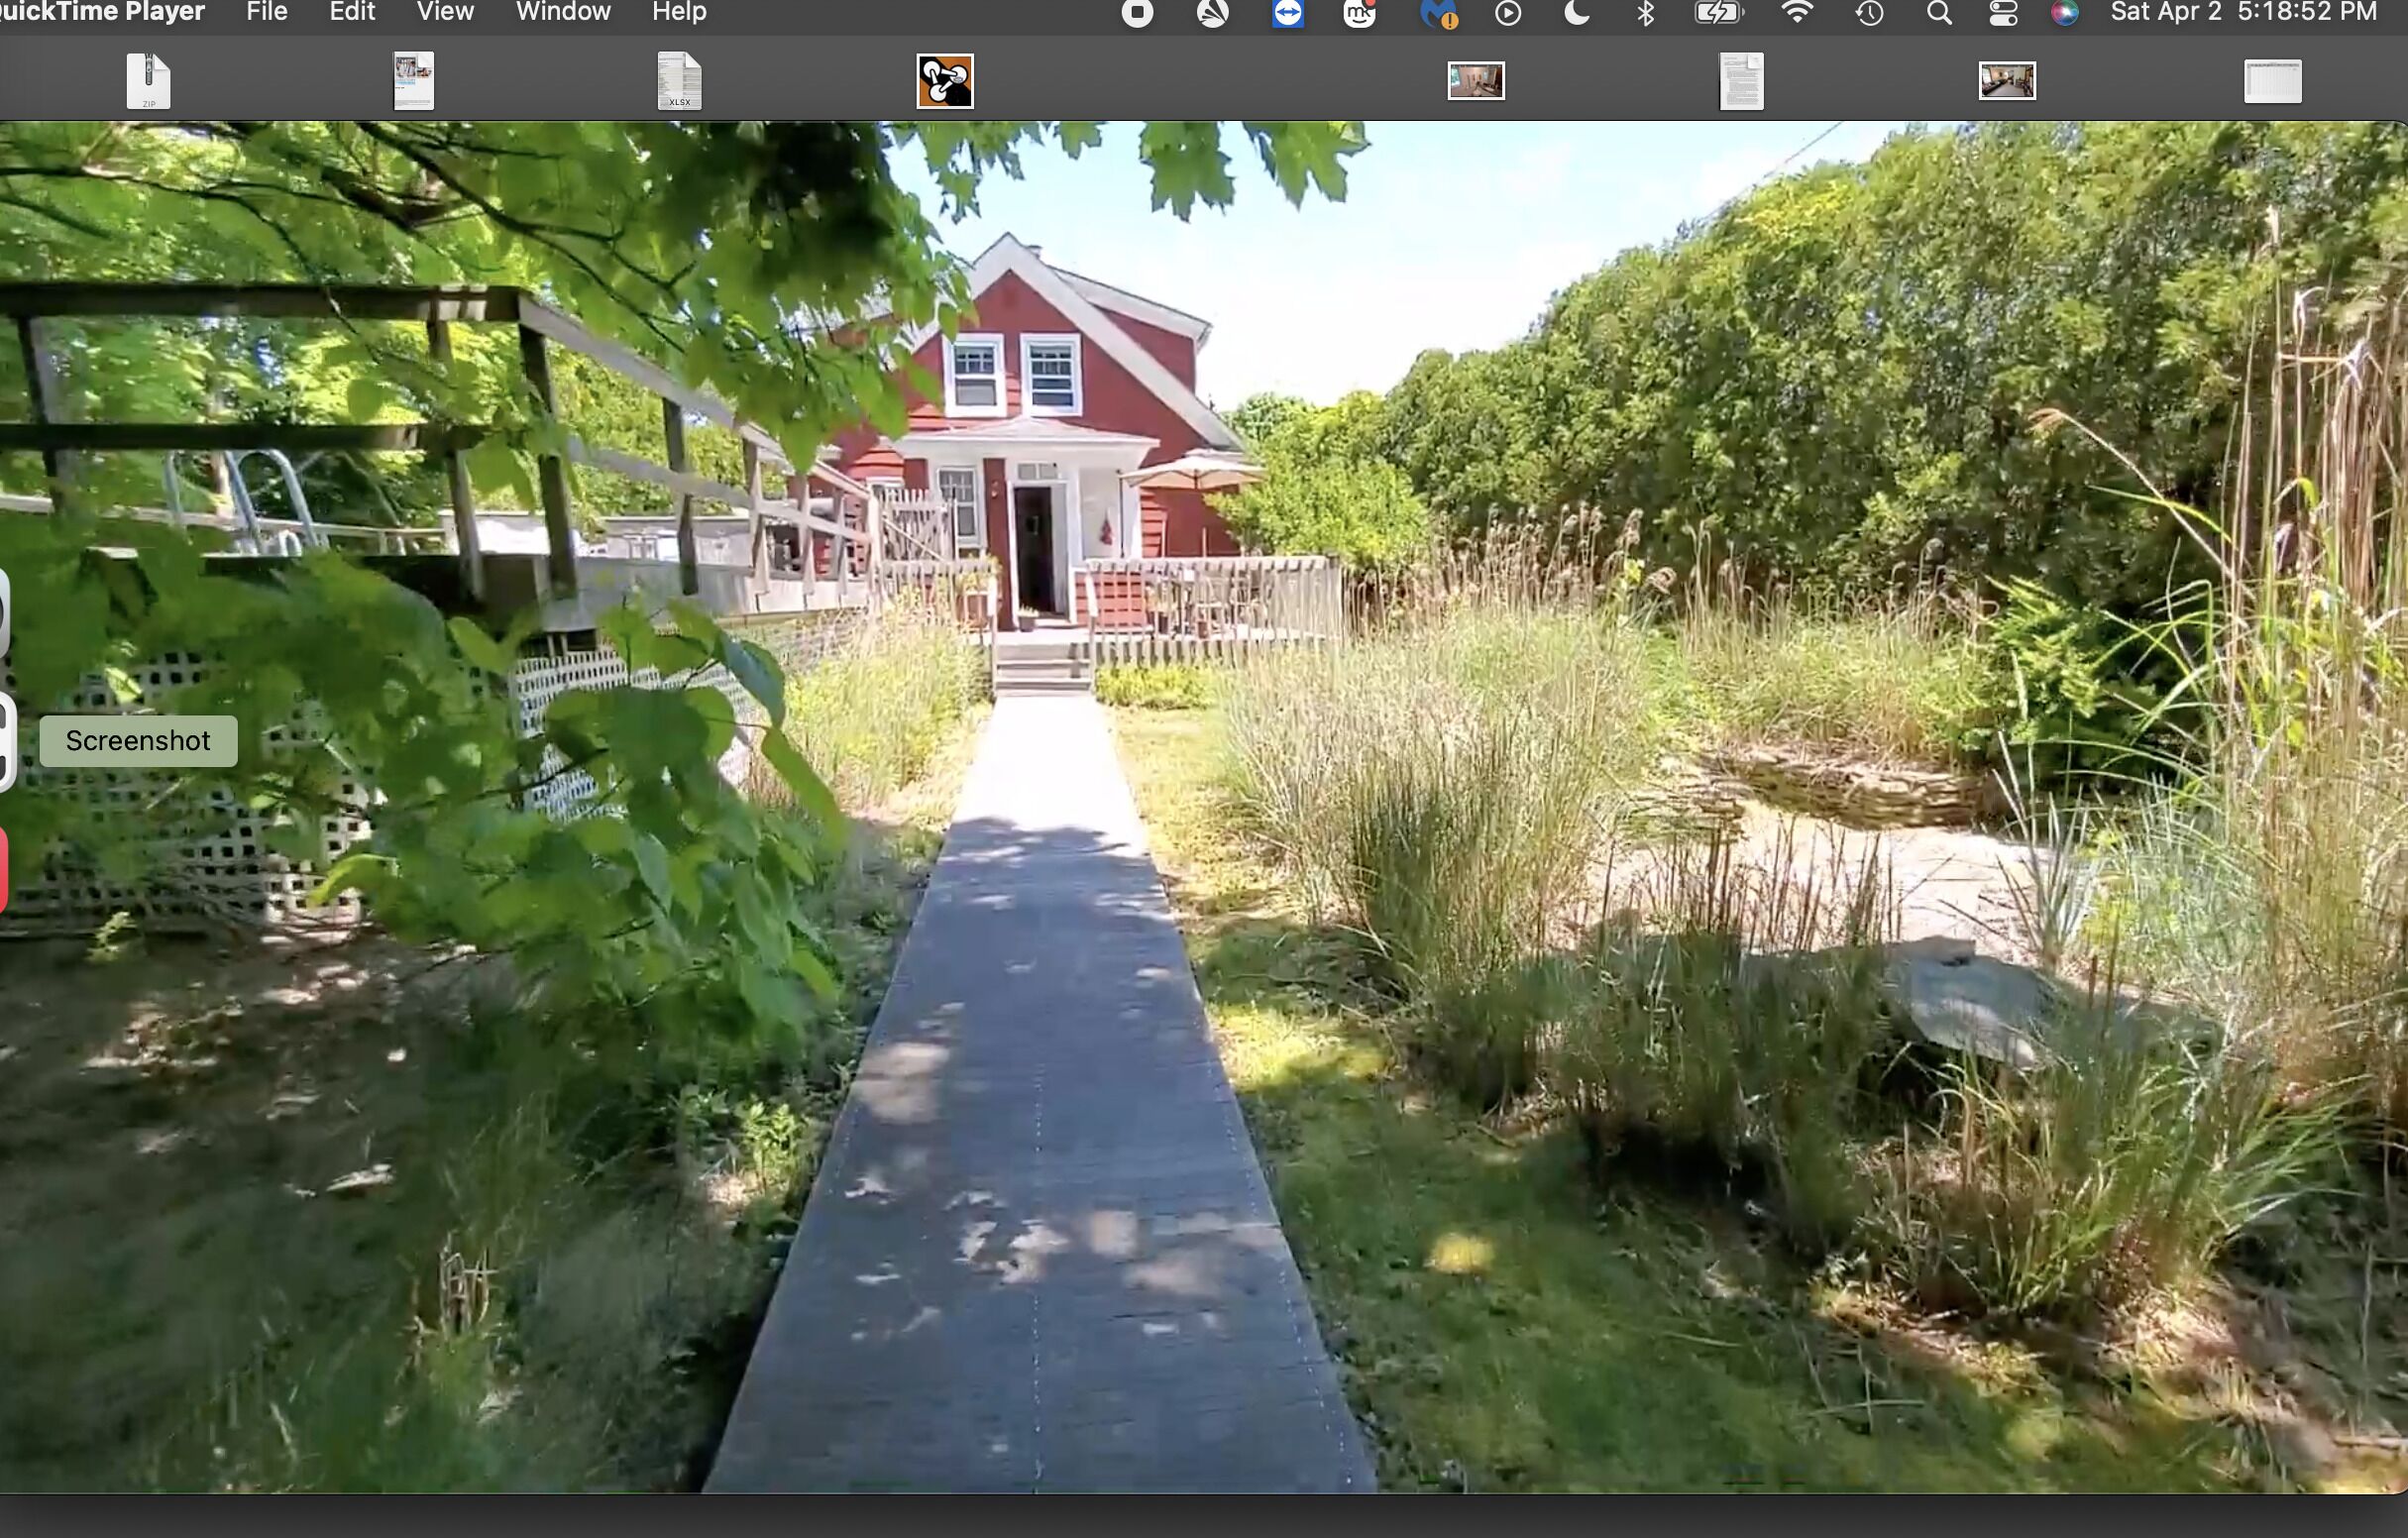
Task: Select the XLSX spreadsheet desktop file
Action: 679,80
